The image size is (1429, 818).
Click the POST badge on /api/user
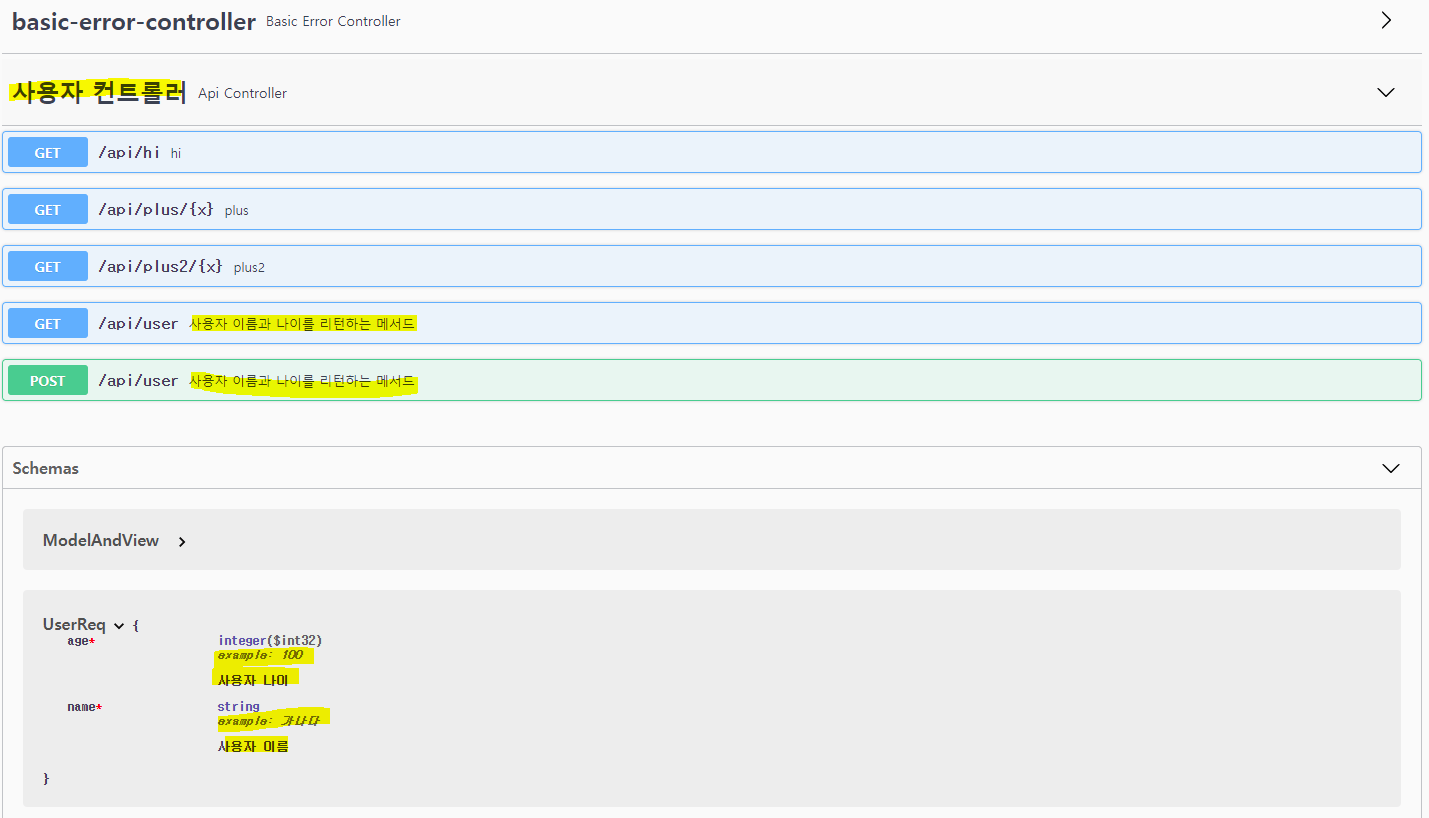point(47,380)
